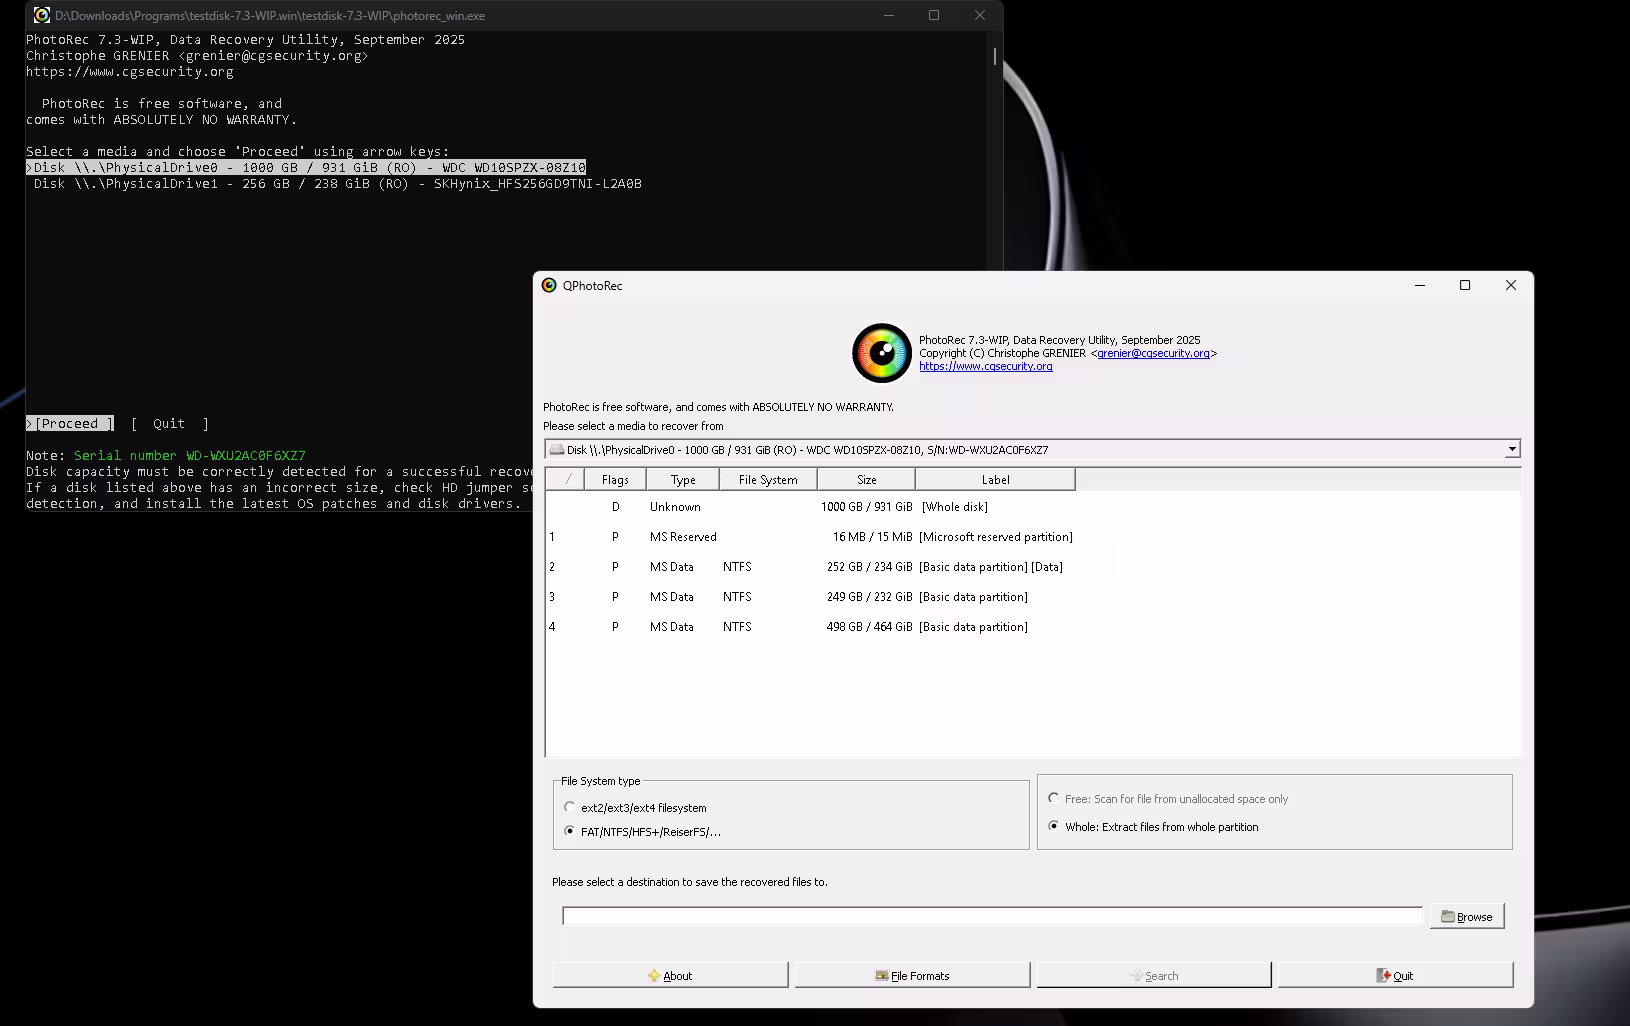Viewport: 1630px width, 1026px height.
Task: Open the File Formats dialog
Action: pyautogui.click(x=912, y=975)
